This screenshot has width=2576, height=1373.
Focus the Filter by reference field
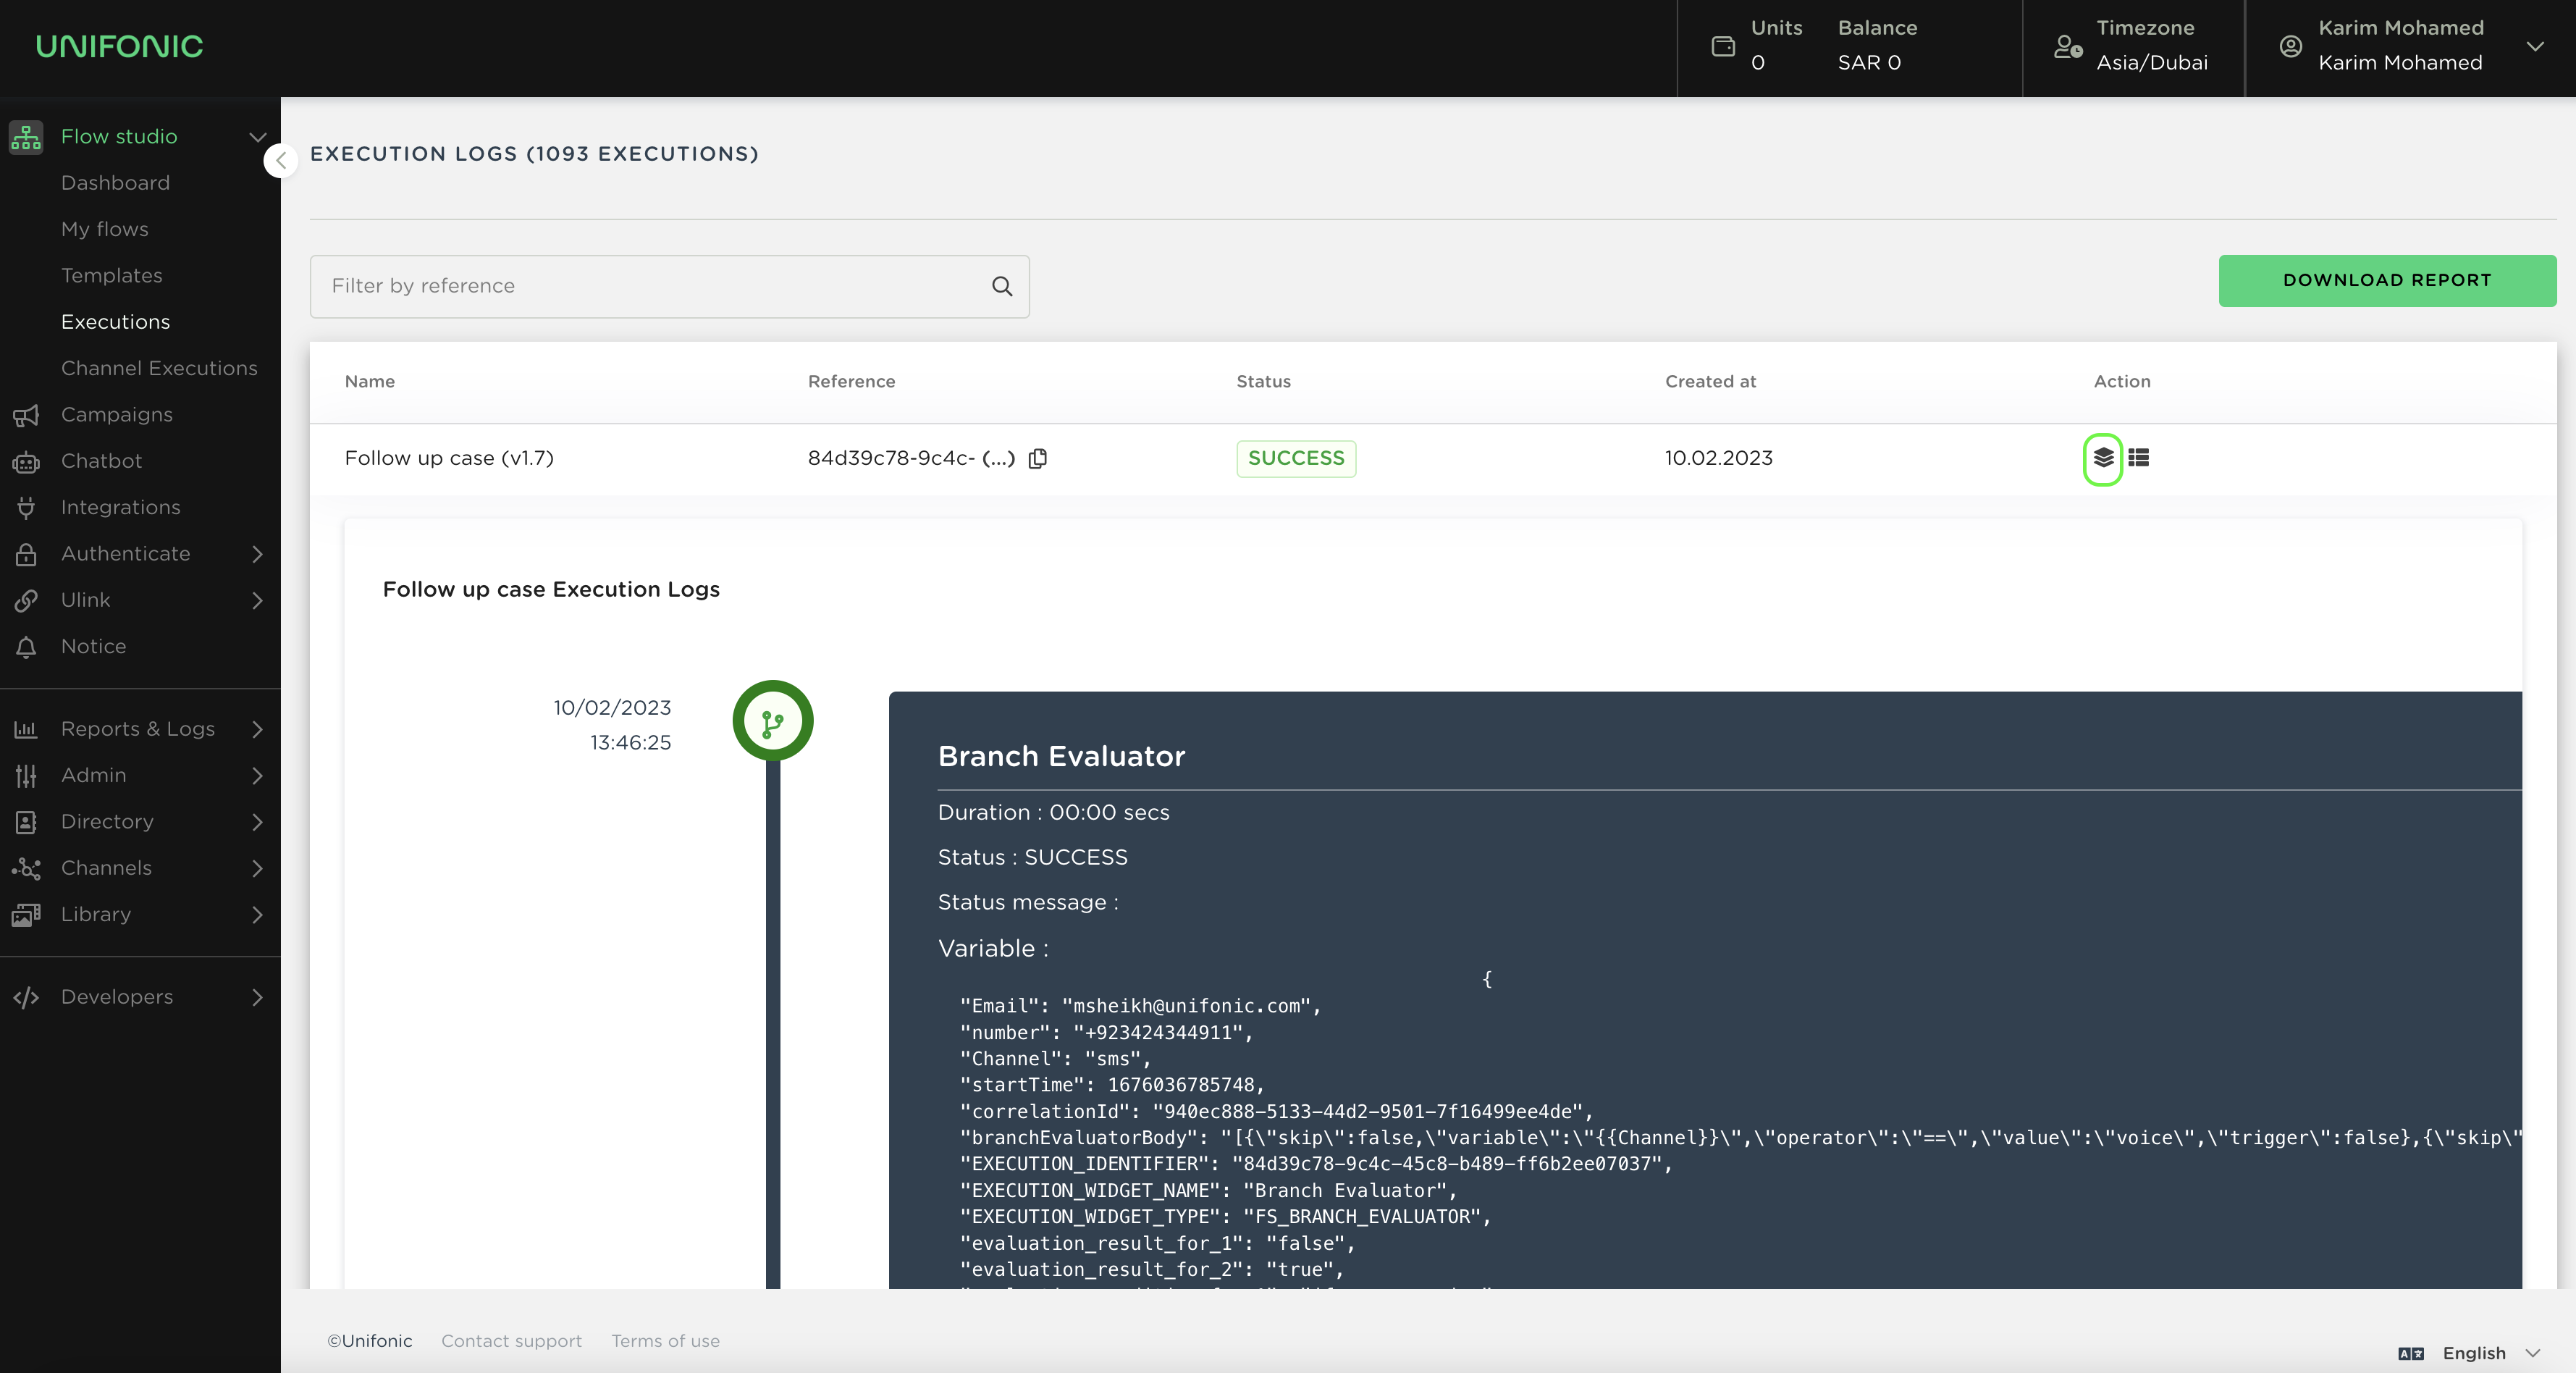[650, 286]
